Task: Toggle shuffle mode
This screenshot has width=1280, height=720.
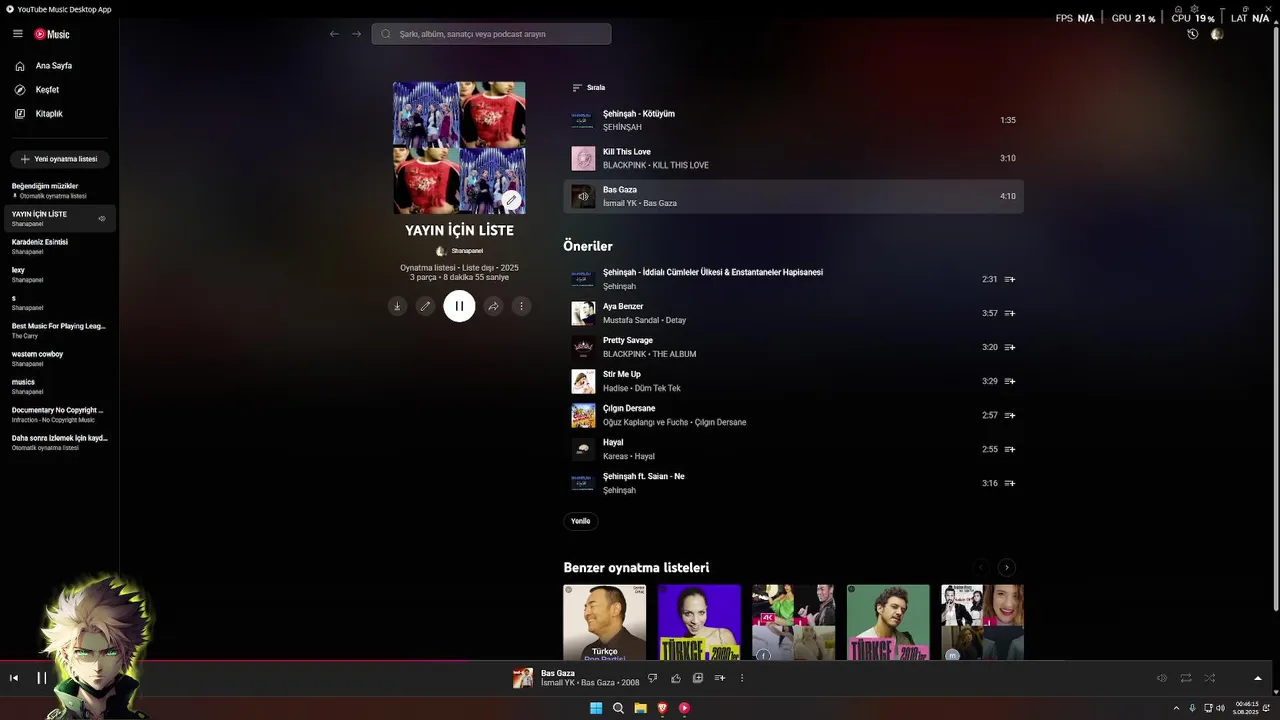Action: coord(1209,678)
